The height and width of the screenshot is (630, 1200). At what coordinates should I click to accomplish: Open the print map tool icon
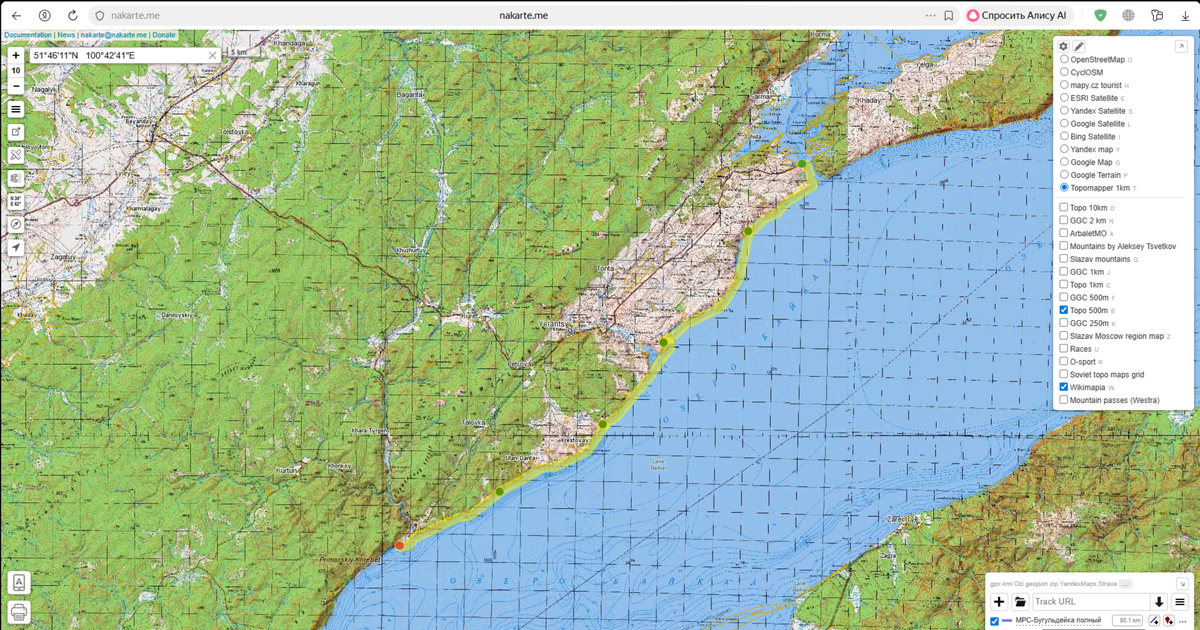pos(19,612)
